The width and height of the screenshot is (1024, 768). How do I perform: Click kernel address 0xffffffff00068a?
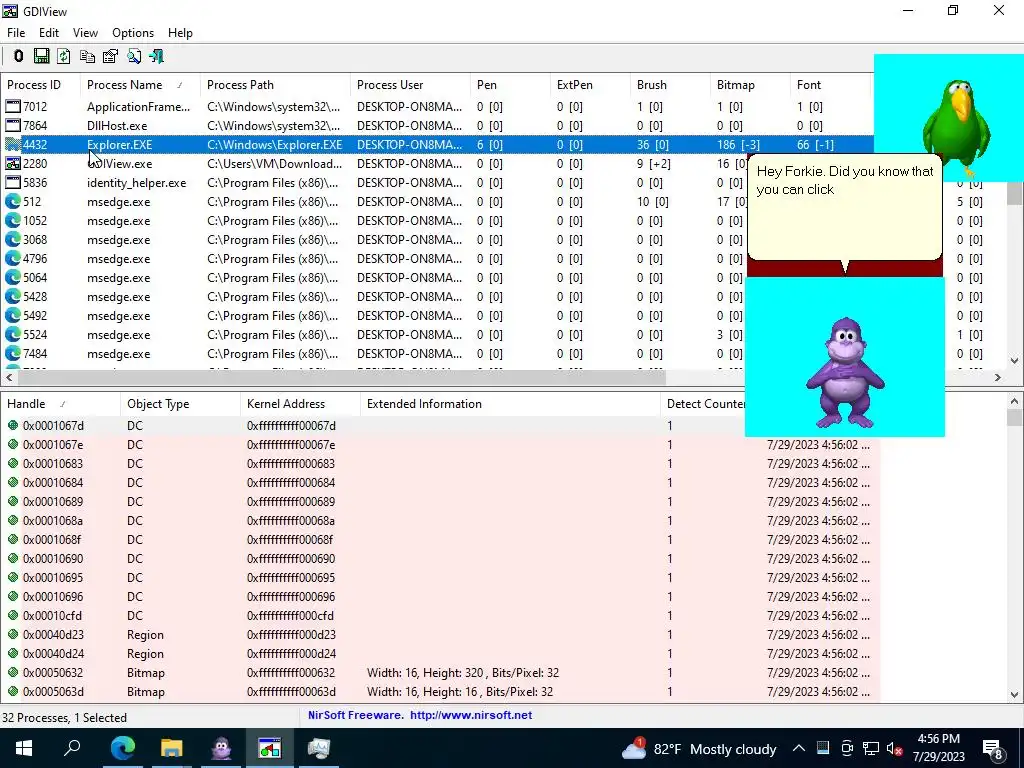point(291,521)
